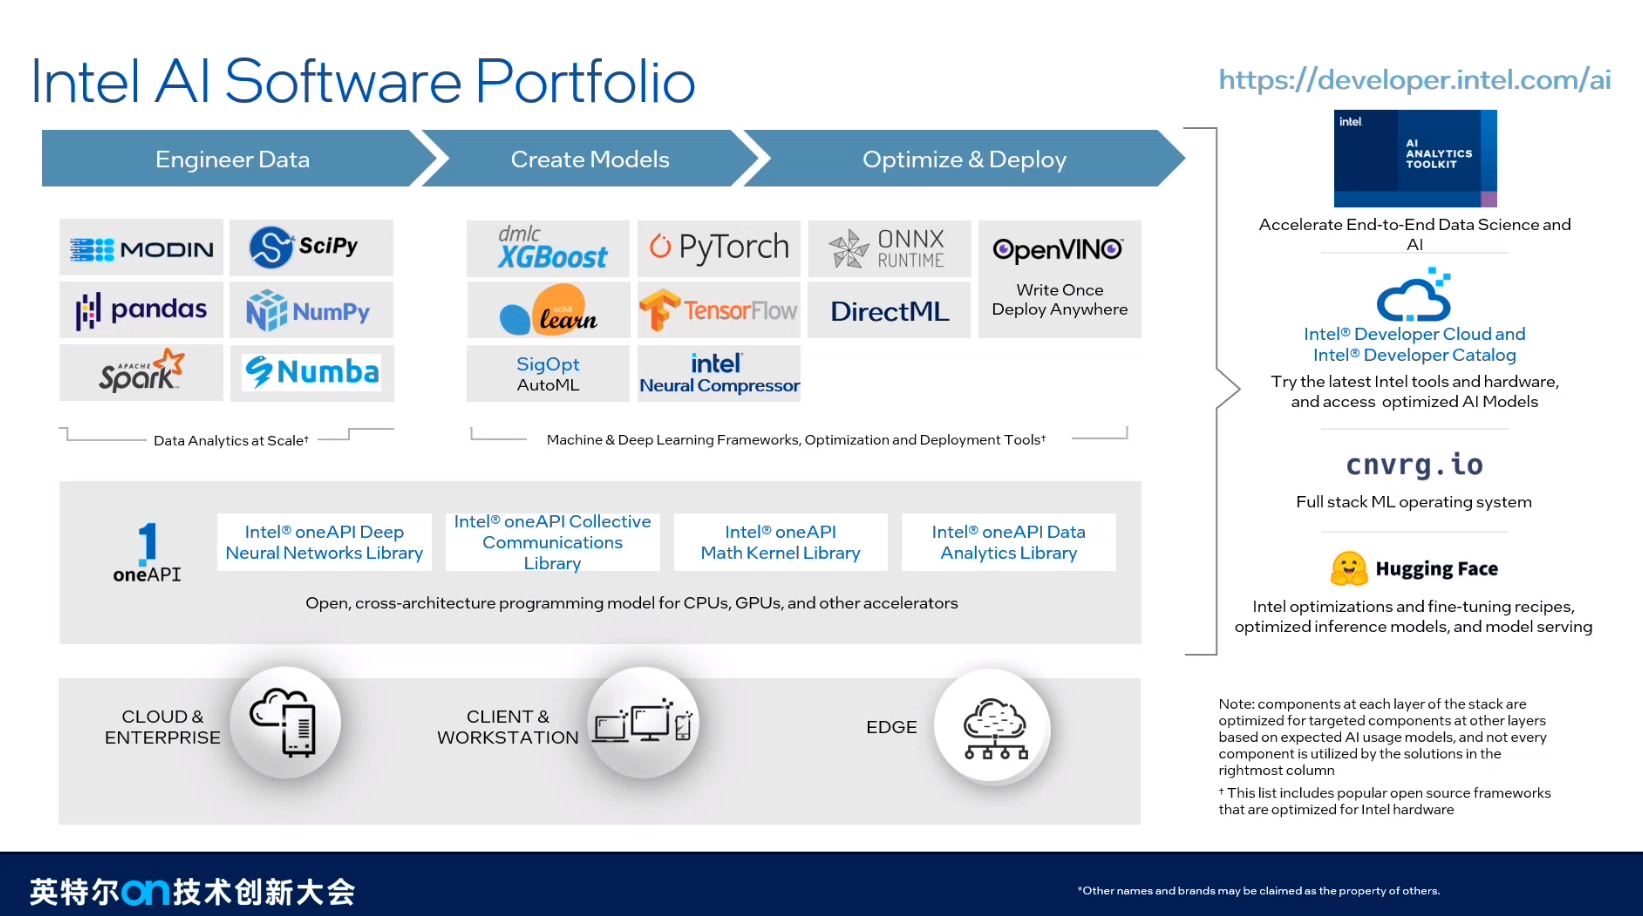Select the NumPy logo tile

[x=311, y=310]
